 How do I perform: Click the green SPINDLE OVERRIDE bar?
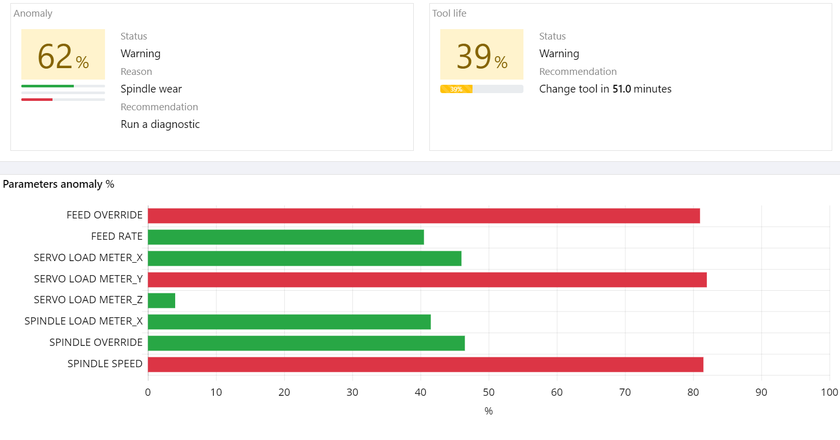click(x=306, y=343)
